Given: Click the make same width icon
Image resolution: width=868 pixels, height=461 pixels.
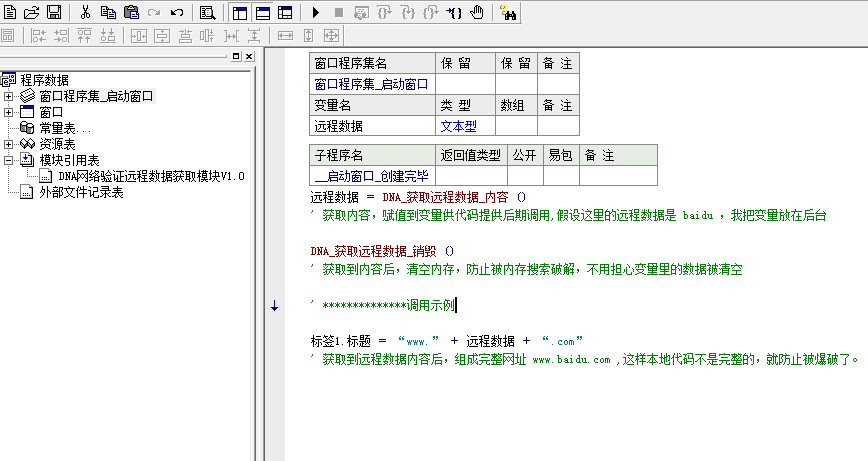Looking at the screenshot, I should tap(285, 36).
